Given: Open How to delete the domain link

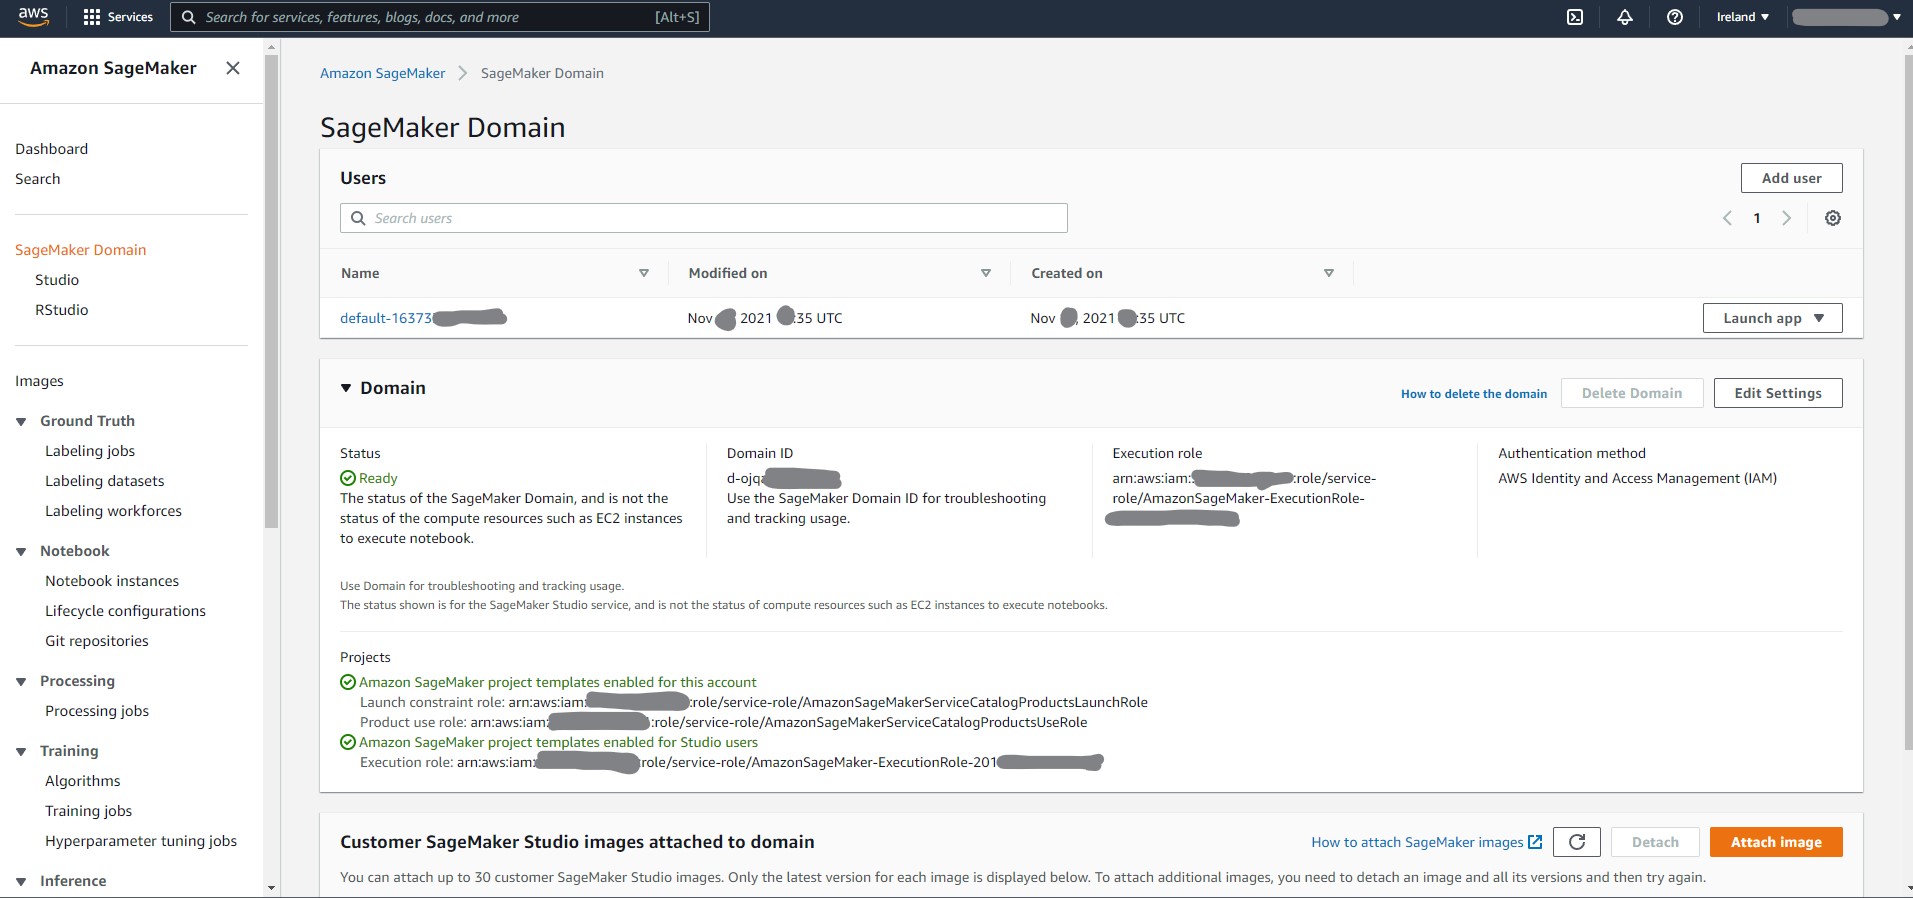Looking at the screenshot, I should pos(1474,394).
